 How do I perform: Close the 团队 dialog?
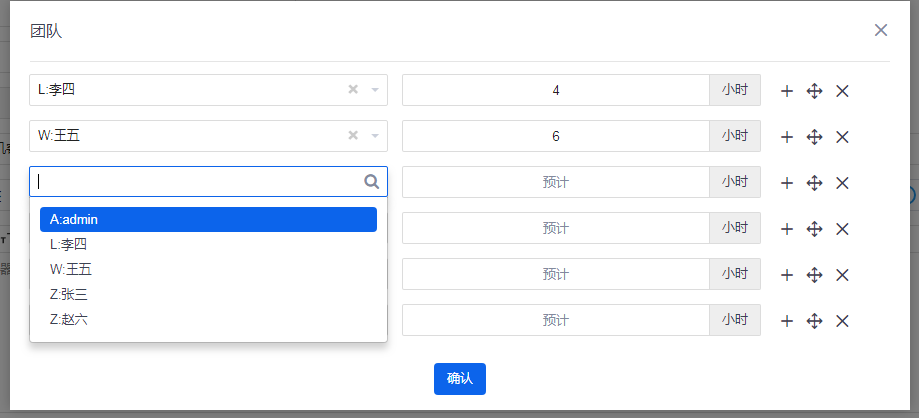click(x=881, y=30)
